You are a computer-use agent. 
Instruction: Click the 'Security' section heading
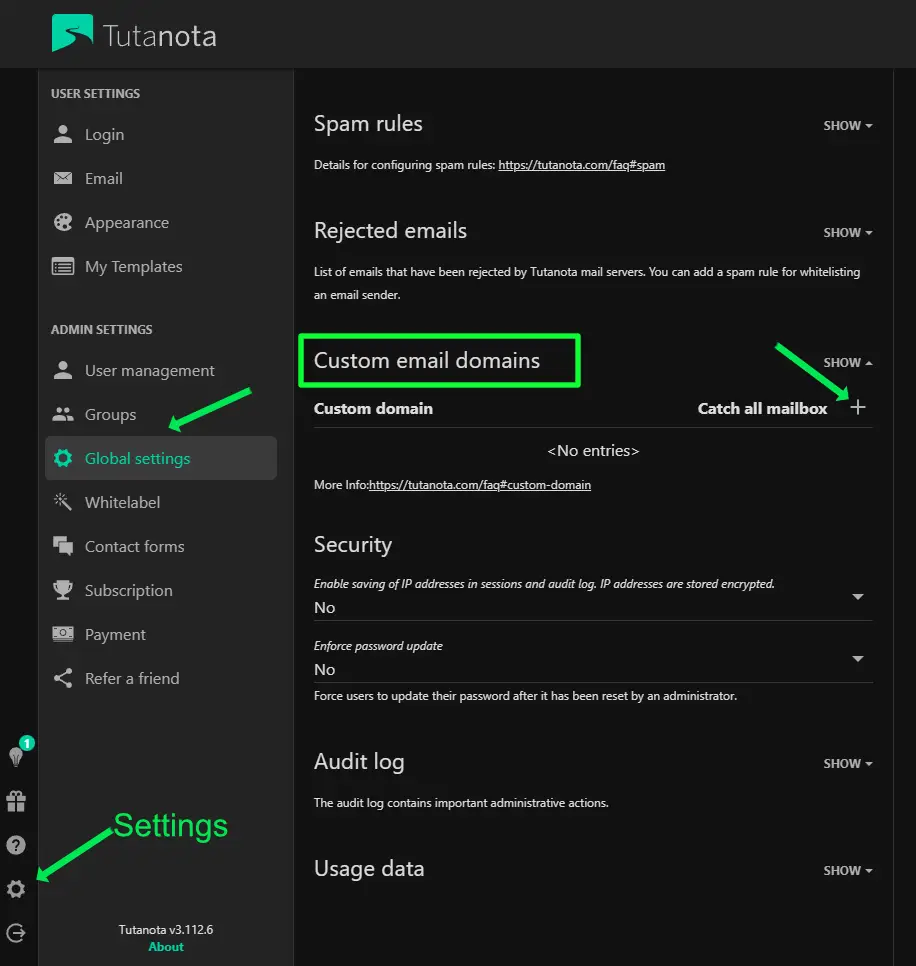pyautogui.click(x=353, y=545)
